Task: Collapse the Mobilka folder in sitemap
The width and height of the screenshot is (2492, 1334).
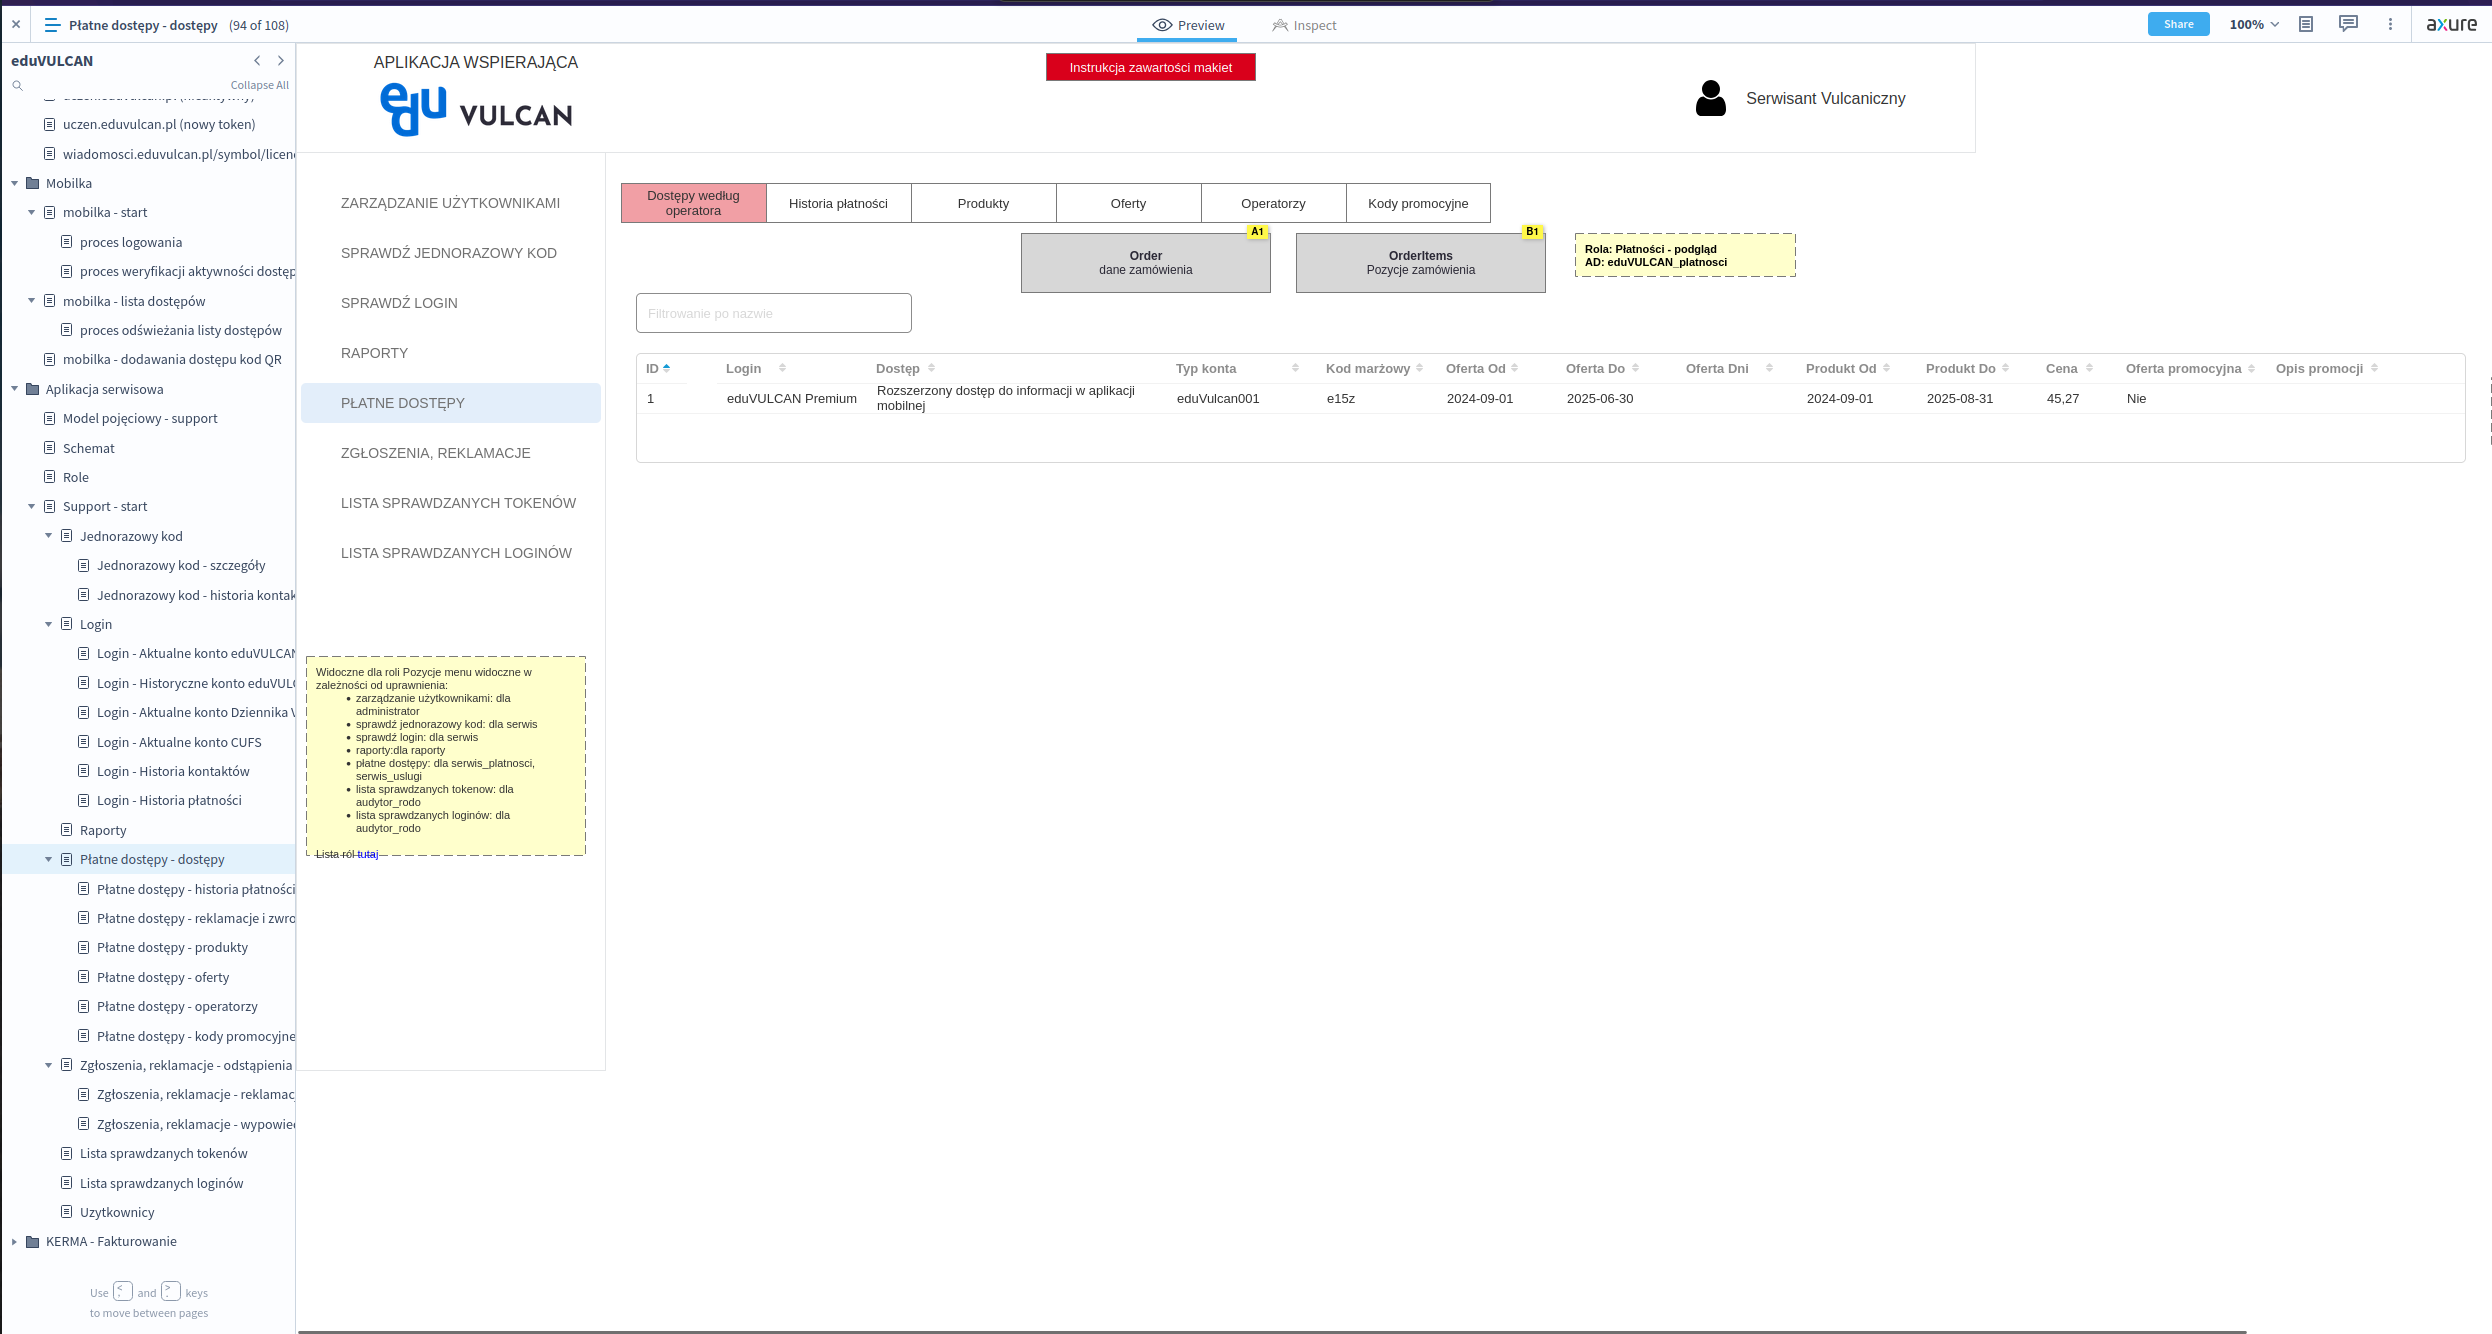Action: coord(15,184)
